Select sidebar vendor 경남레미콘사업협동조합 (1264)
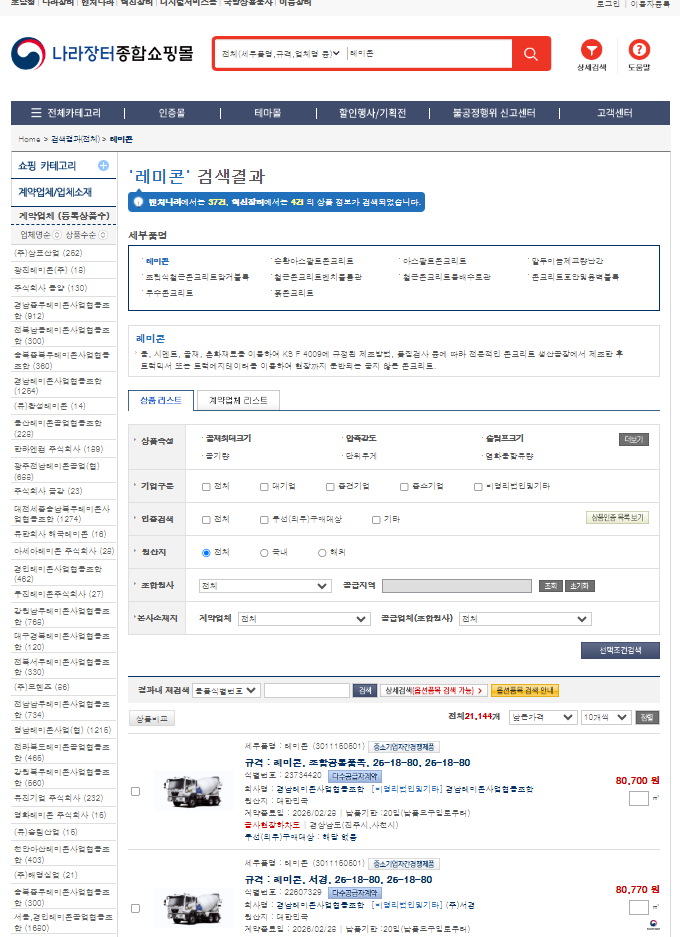 point(58,385)
